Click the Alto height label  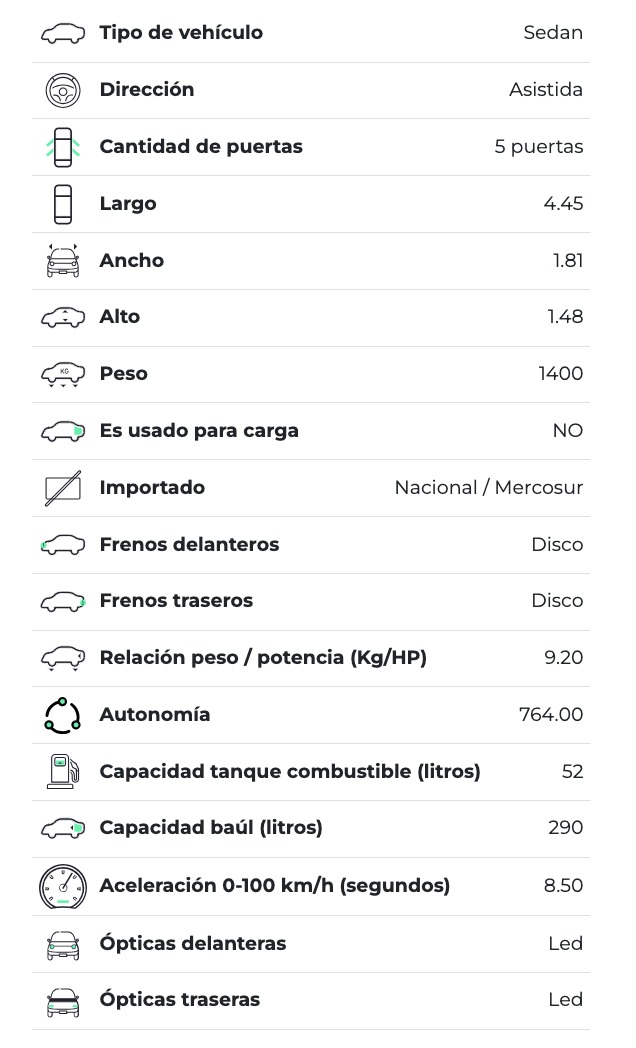click(120, 317)
